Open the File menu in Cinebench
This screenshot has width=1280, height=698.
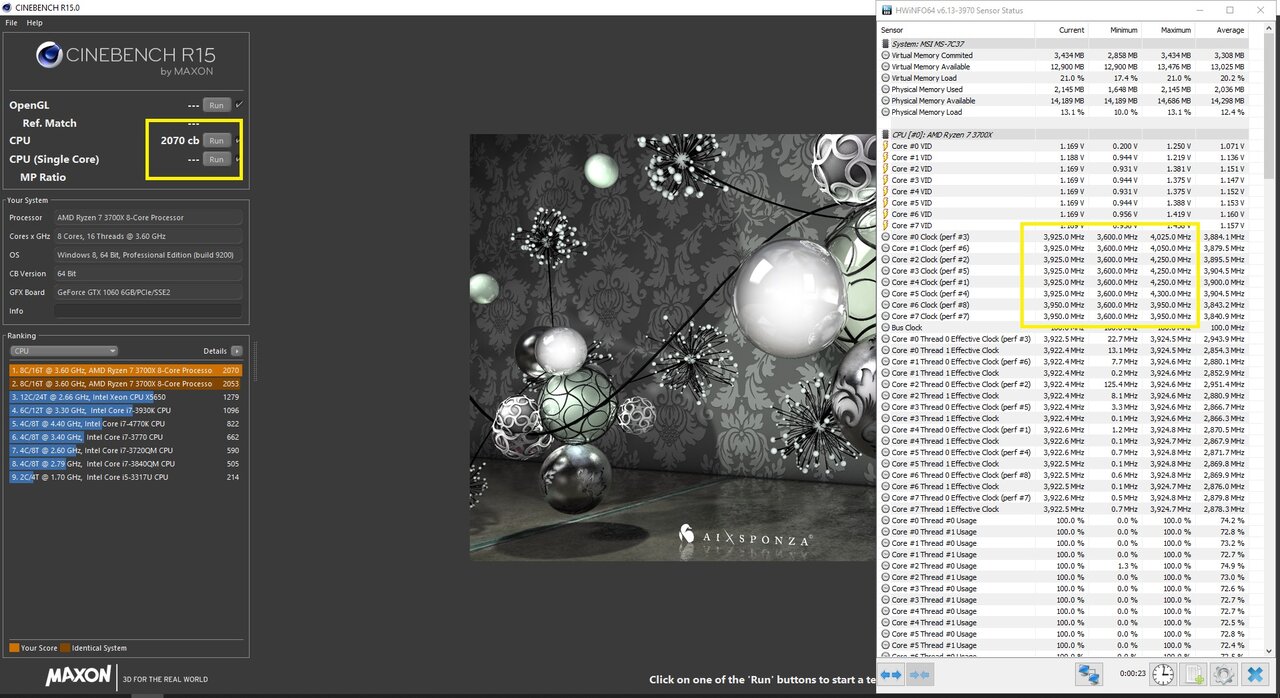(x=11, y=22)
